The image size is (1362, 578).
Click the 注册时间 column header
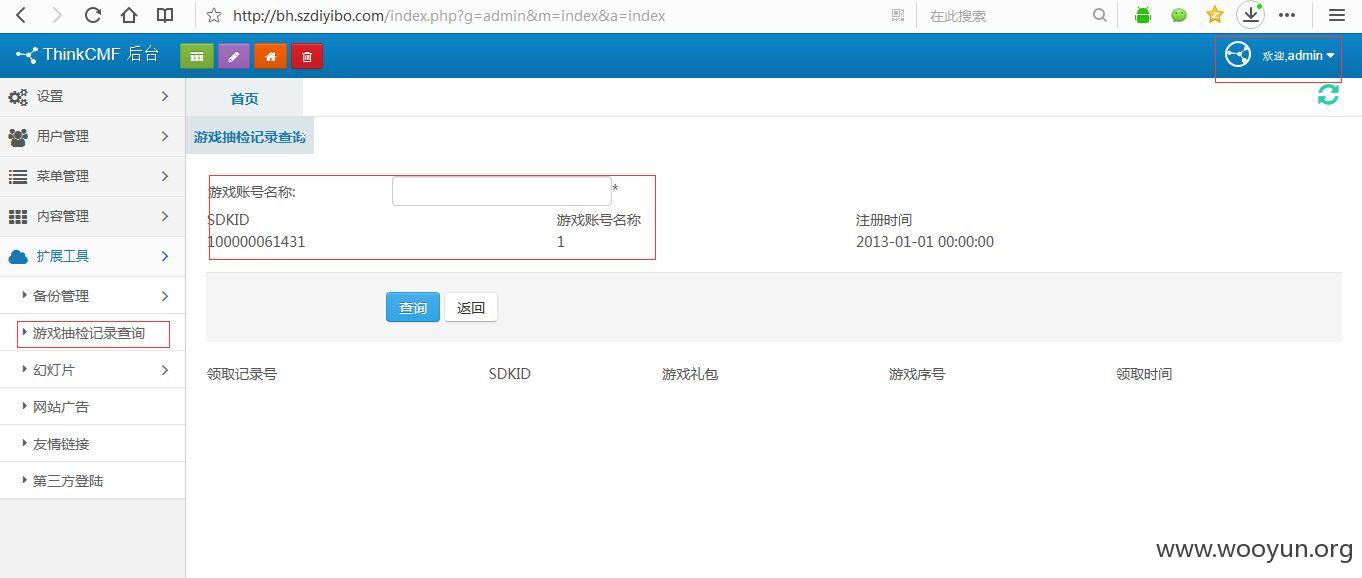coord(884,220)
